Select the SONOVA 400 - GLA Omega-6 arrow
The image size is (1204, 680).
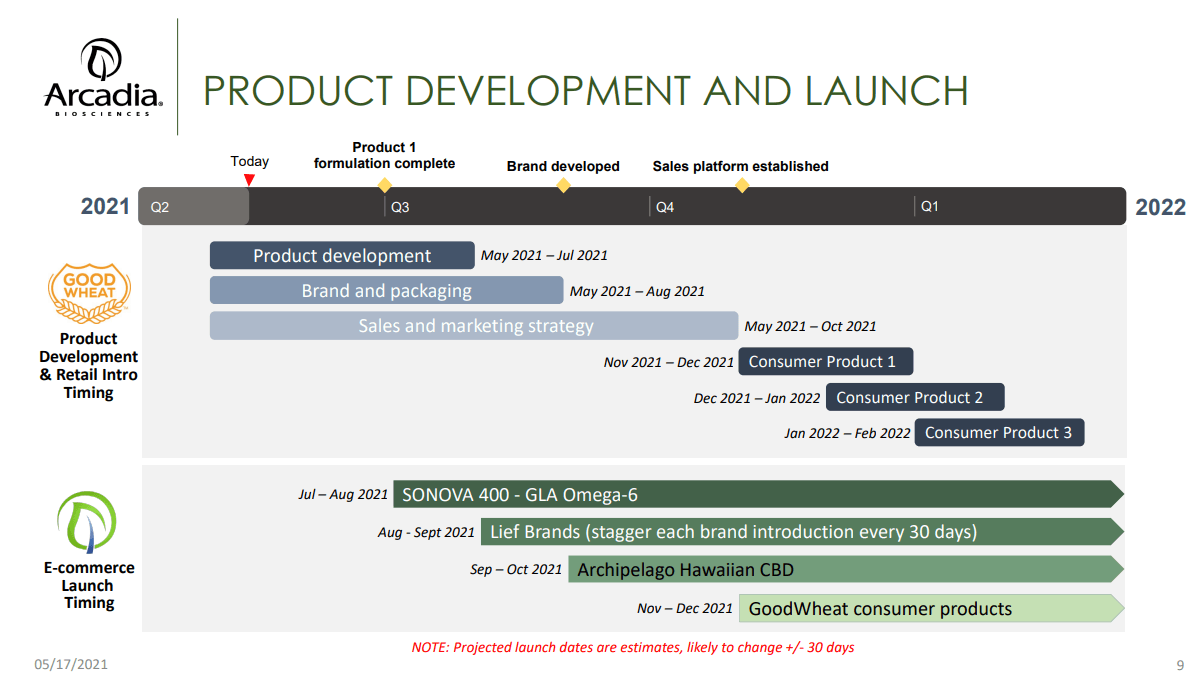tap(759, 494)
